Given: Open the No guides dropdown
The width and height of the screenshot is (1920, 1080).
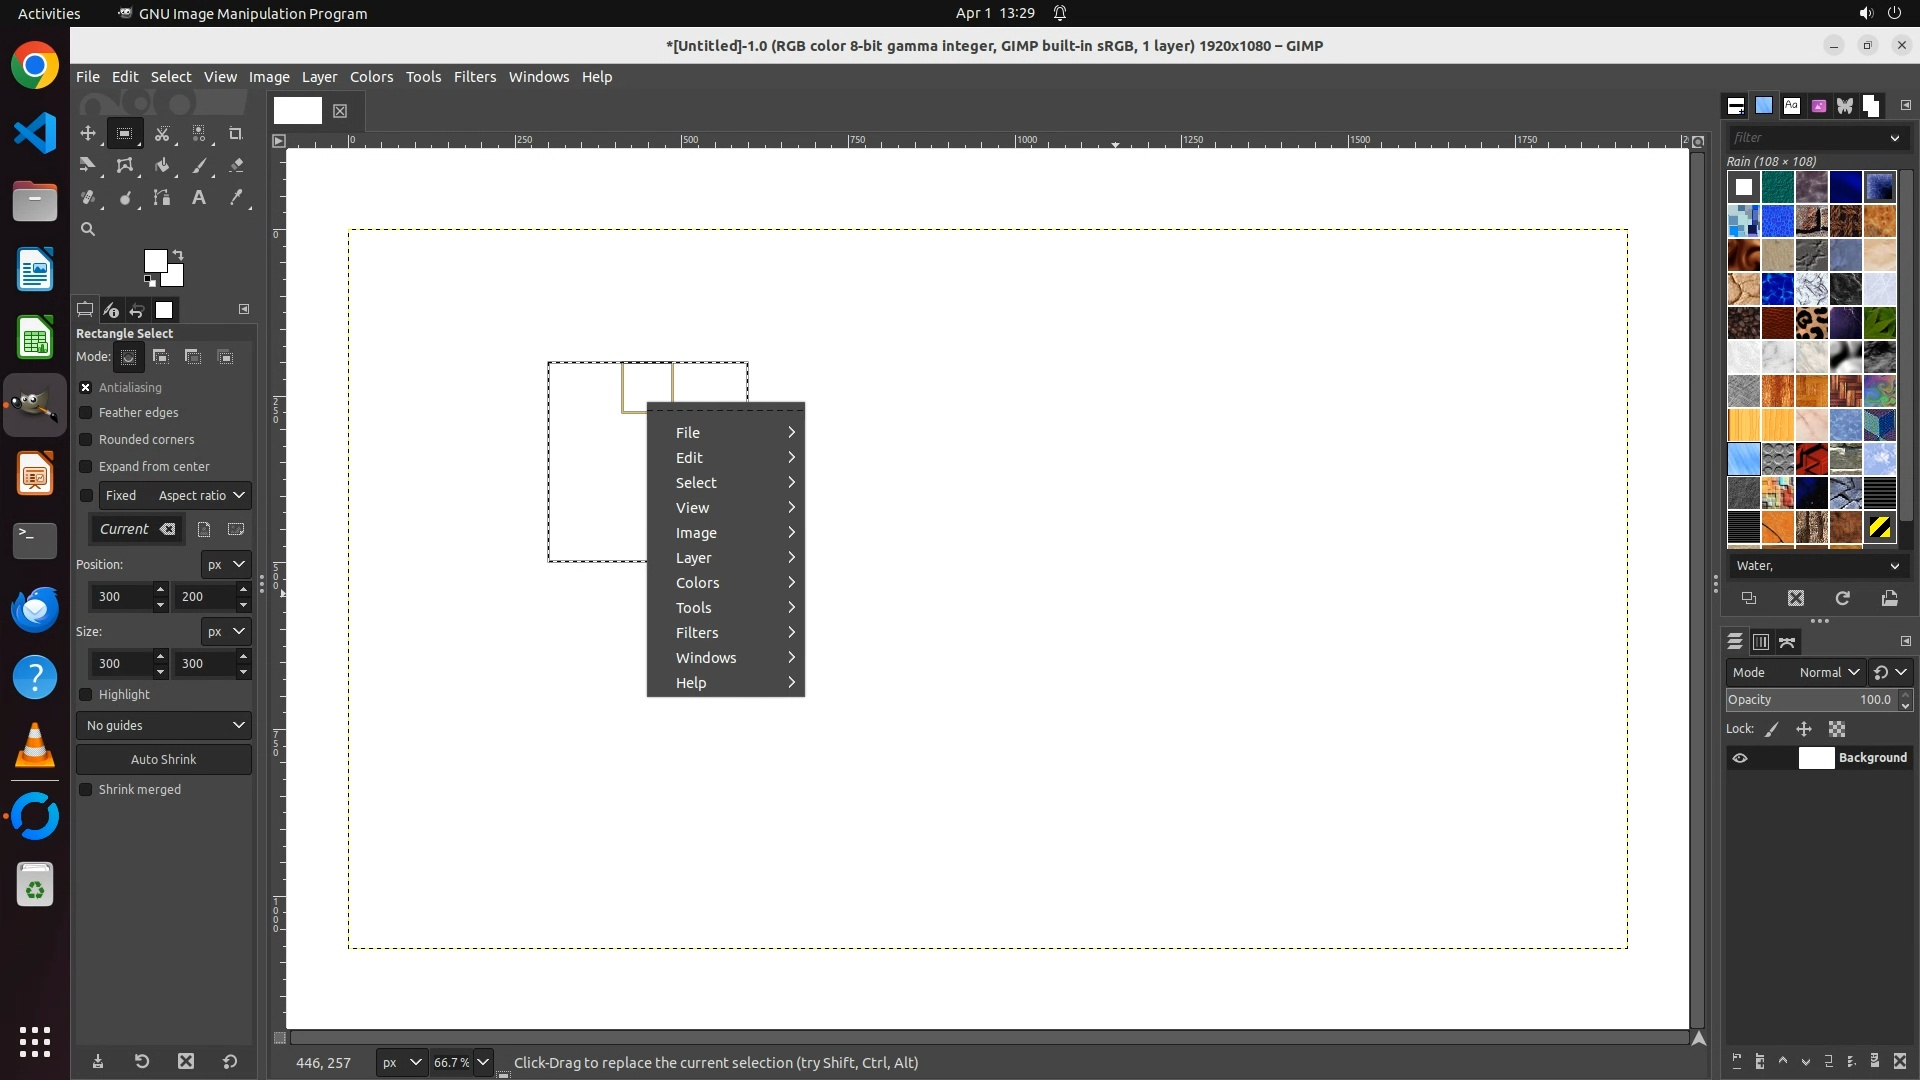Looking at the screenshot, I should point(164,725).
